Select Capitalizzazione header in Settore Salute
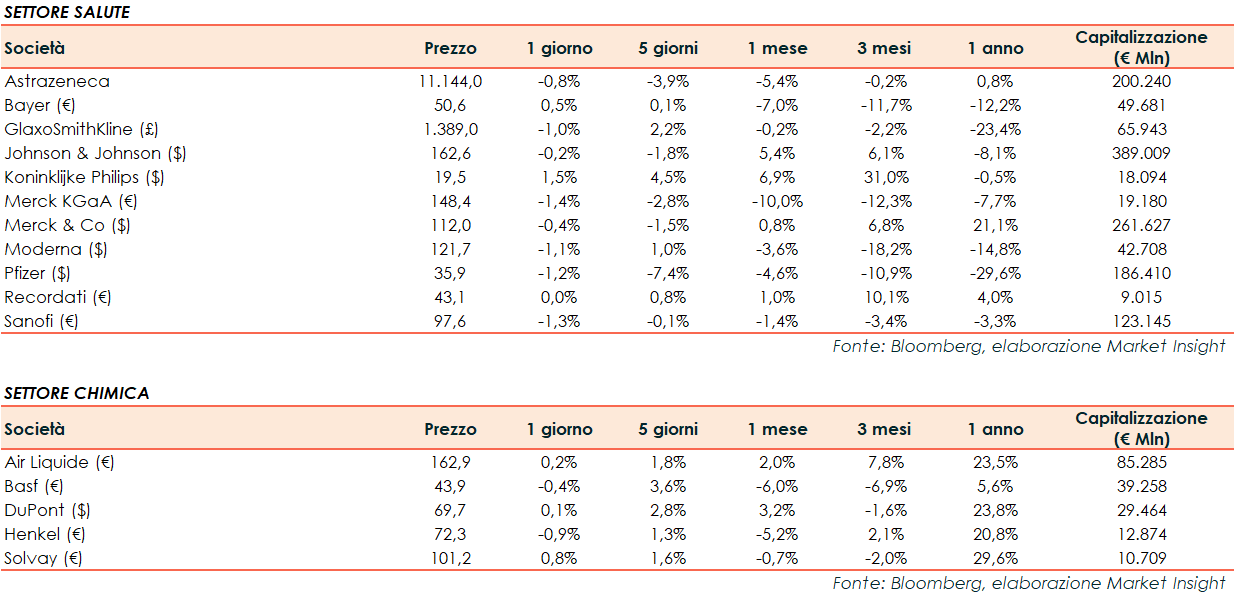1234x595 pixels. 1141,47
